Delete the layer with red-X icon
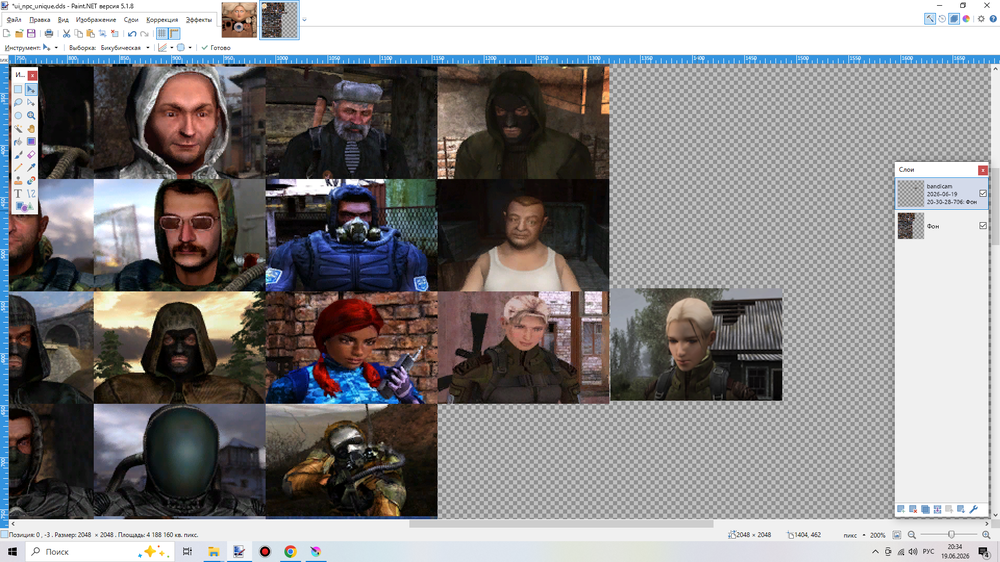The image size is (1000, 562). (913, 509)
